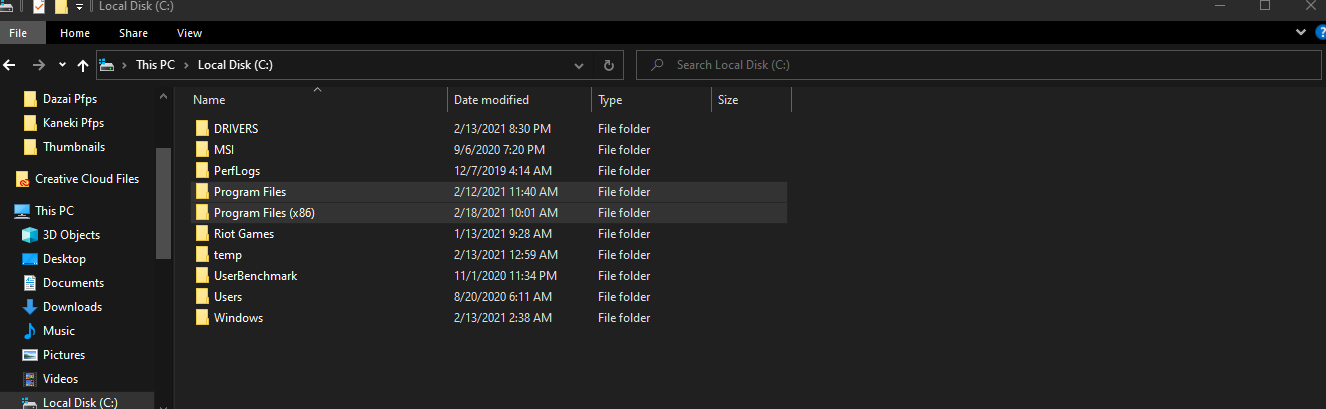This screenshot has height=409, width=1326.
Task: Open Music library in sidebar
Action: point(58,331)
